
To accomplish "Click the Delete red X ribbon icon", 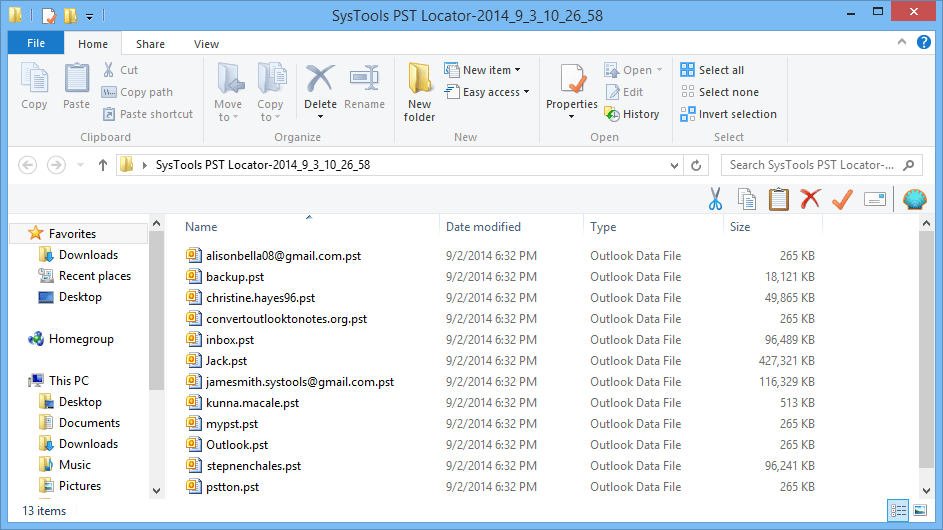I will coord(320,79).
